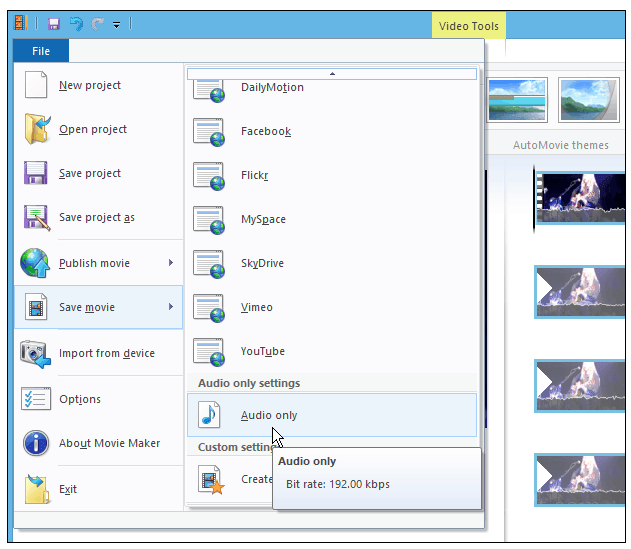Click the checklist icon for Options
This screenshot has height=549, width=631.
36,399
